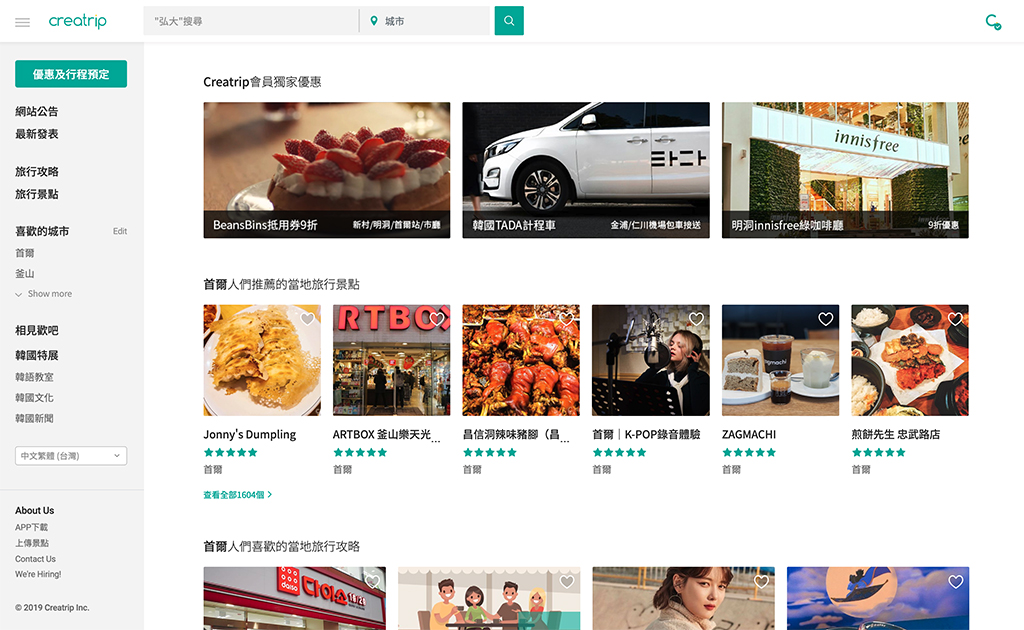
Task: Toggle favorite on the 煎餅先生 忠武路店 card
Action: click(x=955, y=319)
